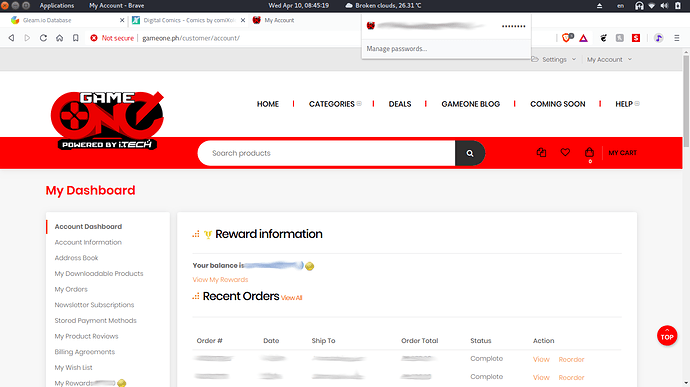Click the Broken clouds weather indicator
The height and width of the screenshot is (387, 690).
383,6
